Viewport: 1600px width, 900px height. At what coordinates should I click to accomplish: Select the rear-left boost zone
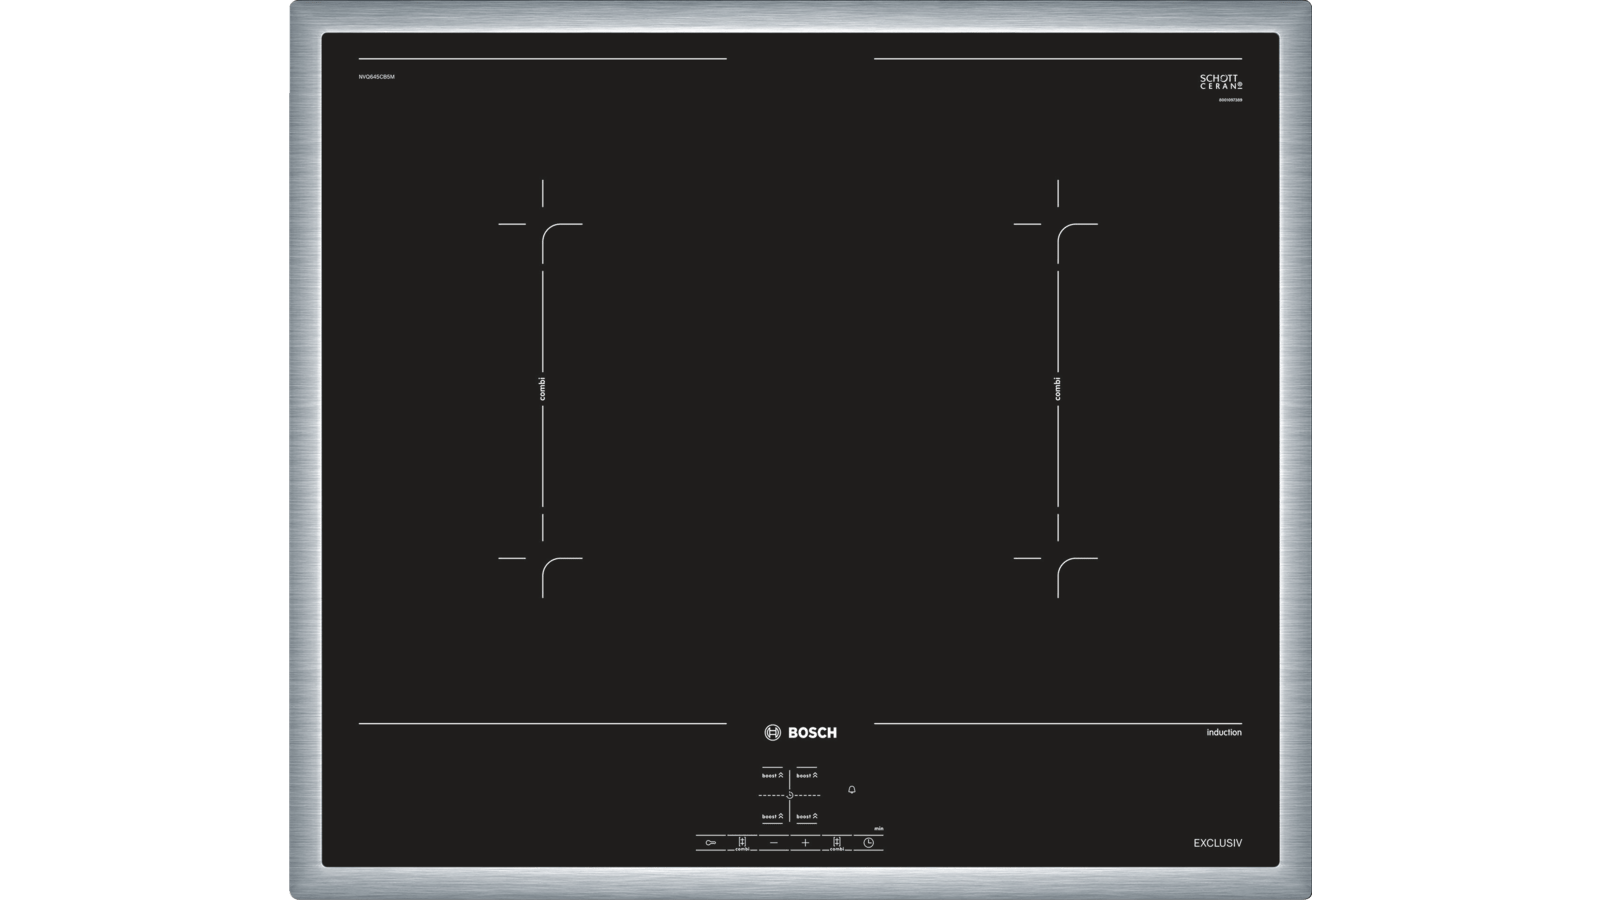pyautogui.click(x=772, y=775)
